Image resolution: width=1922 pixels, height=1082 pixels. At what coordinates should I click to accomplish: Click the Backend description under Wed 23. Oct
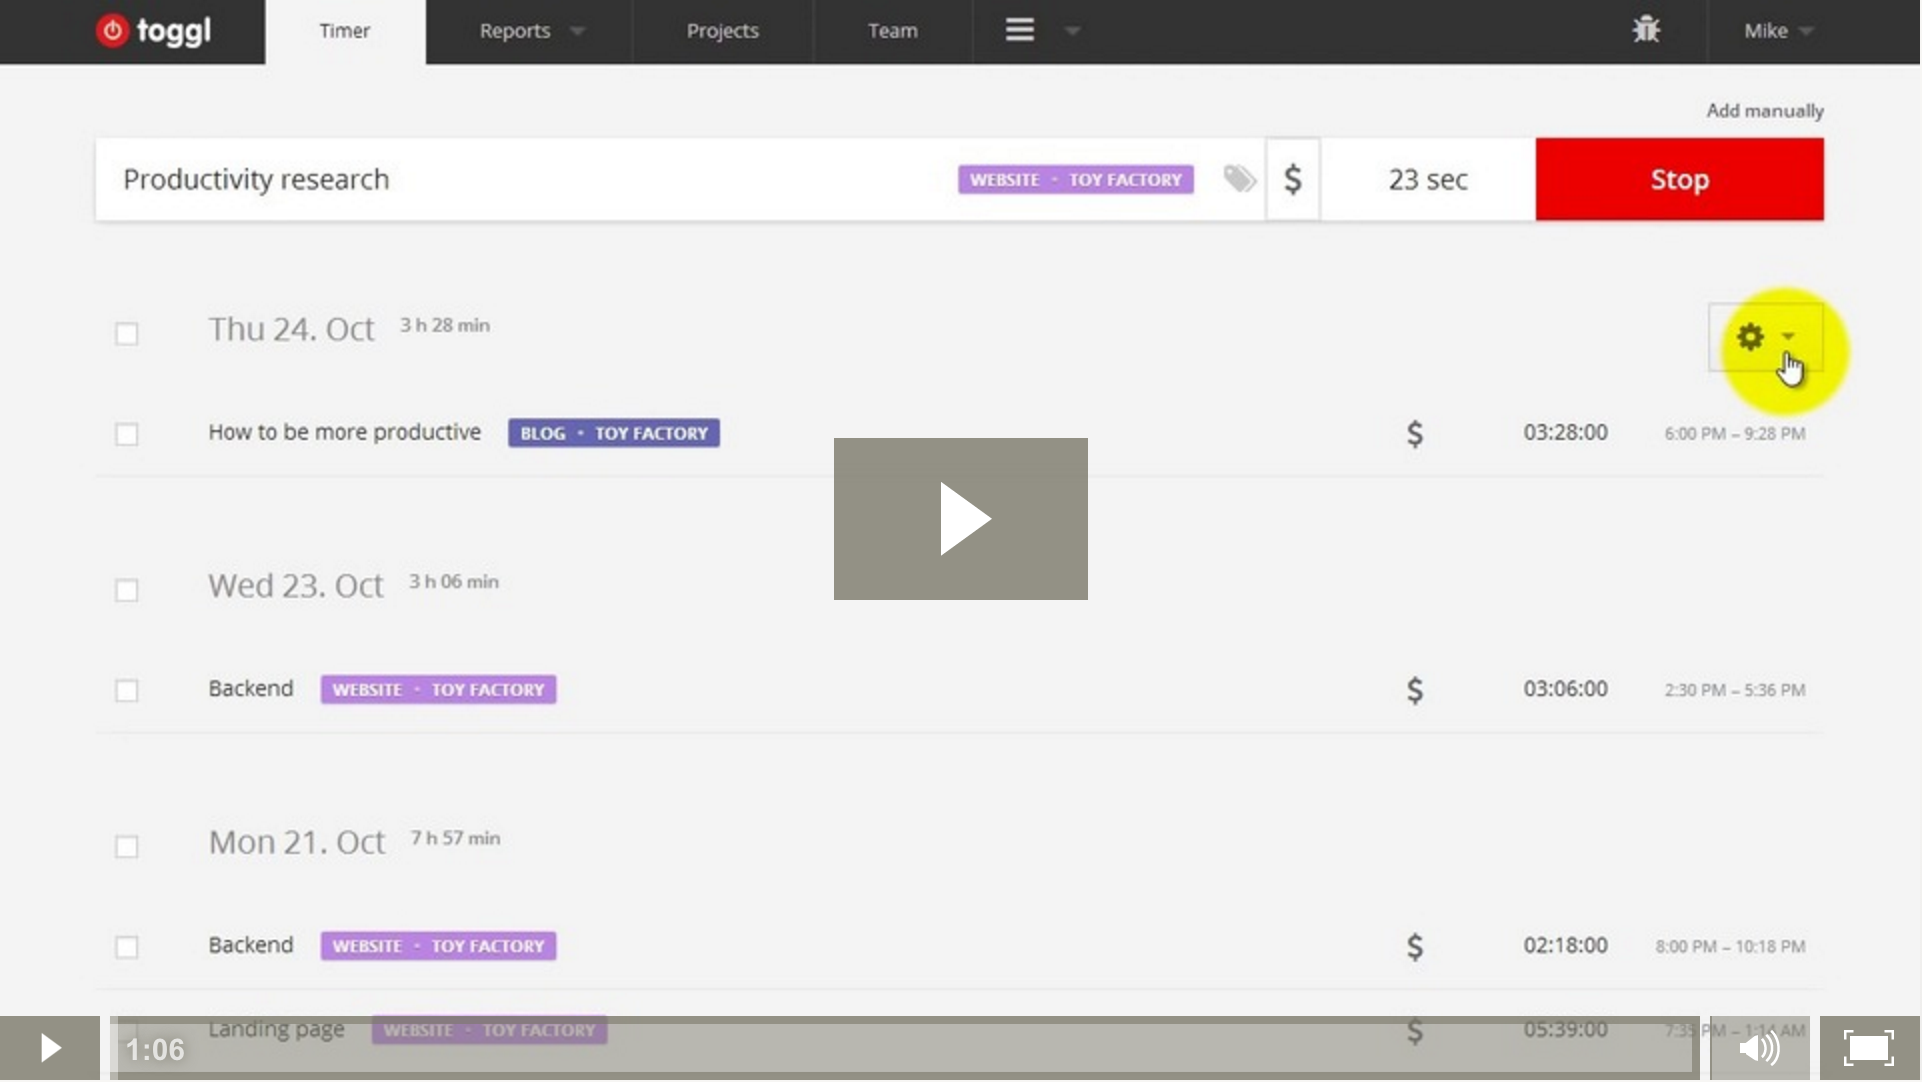(x=251, y=688)
